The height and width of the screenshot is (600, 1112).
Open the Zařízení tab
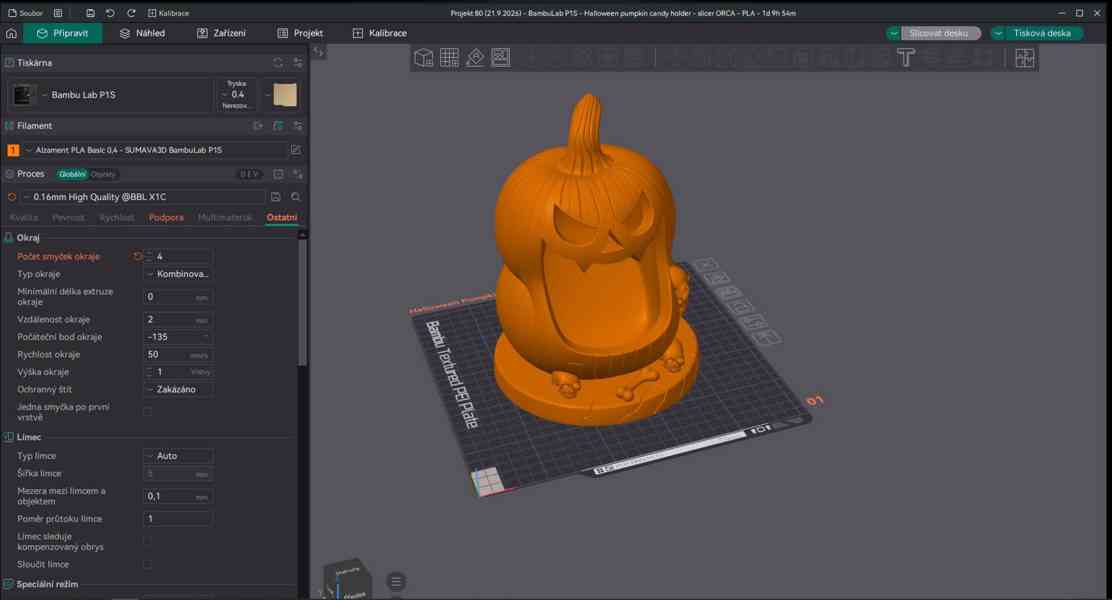(x=221, y=33)
